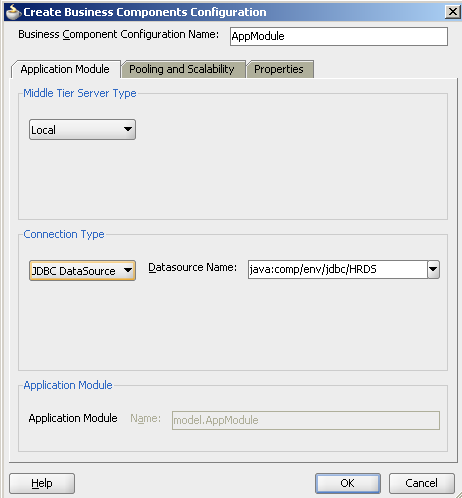Open the Properties tab

(279, 69)
